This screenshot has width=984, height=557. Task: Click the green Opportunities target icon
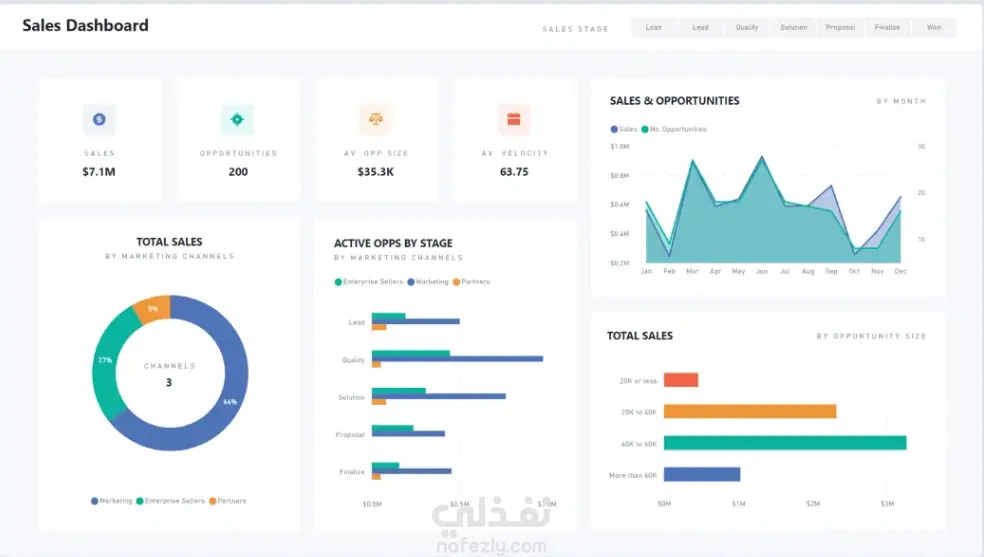[x=237, y=119]
